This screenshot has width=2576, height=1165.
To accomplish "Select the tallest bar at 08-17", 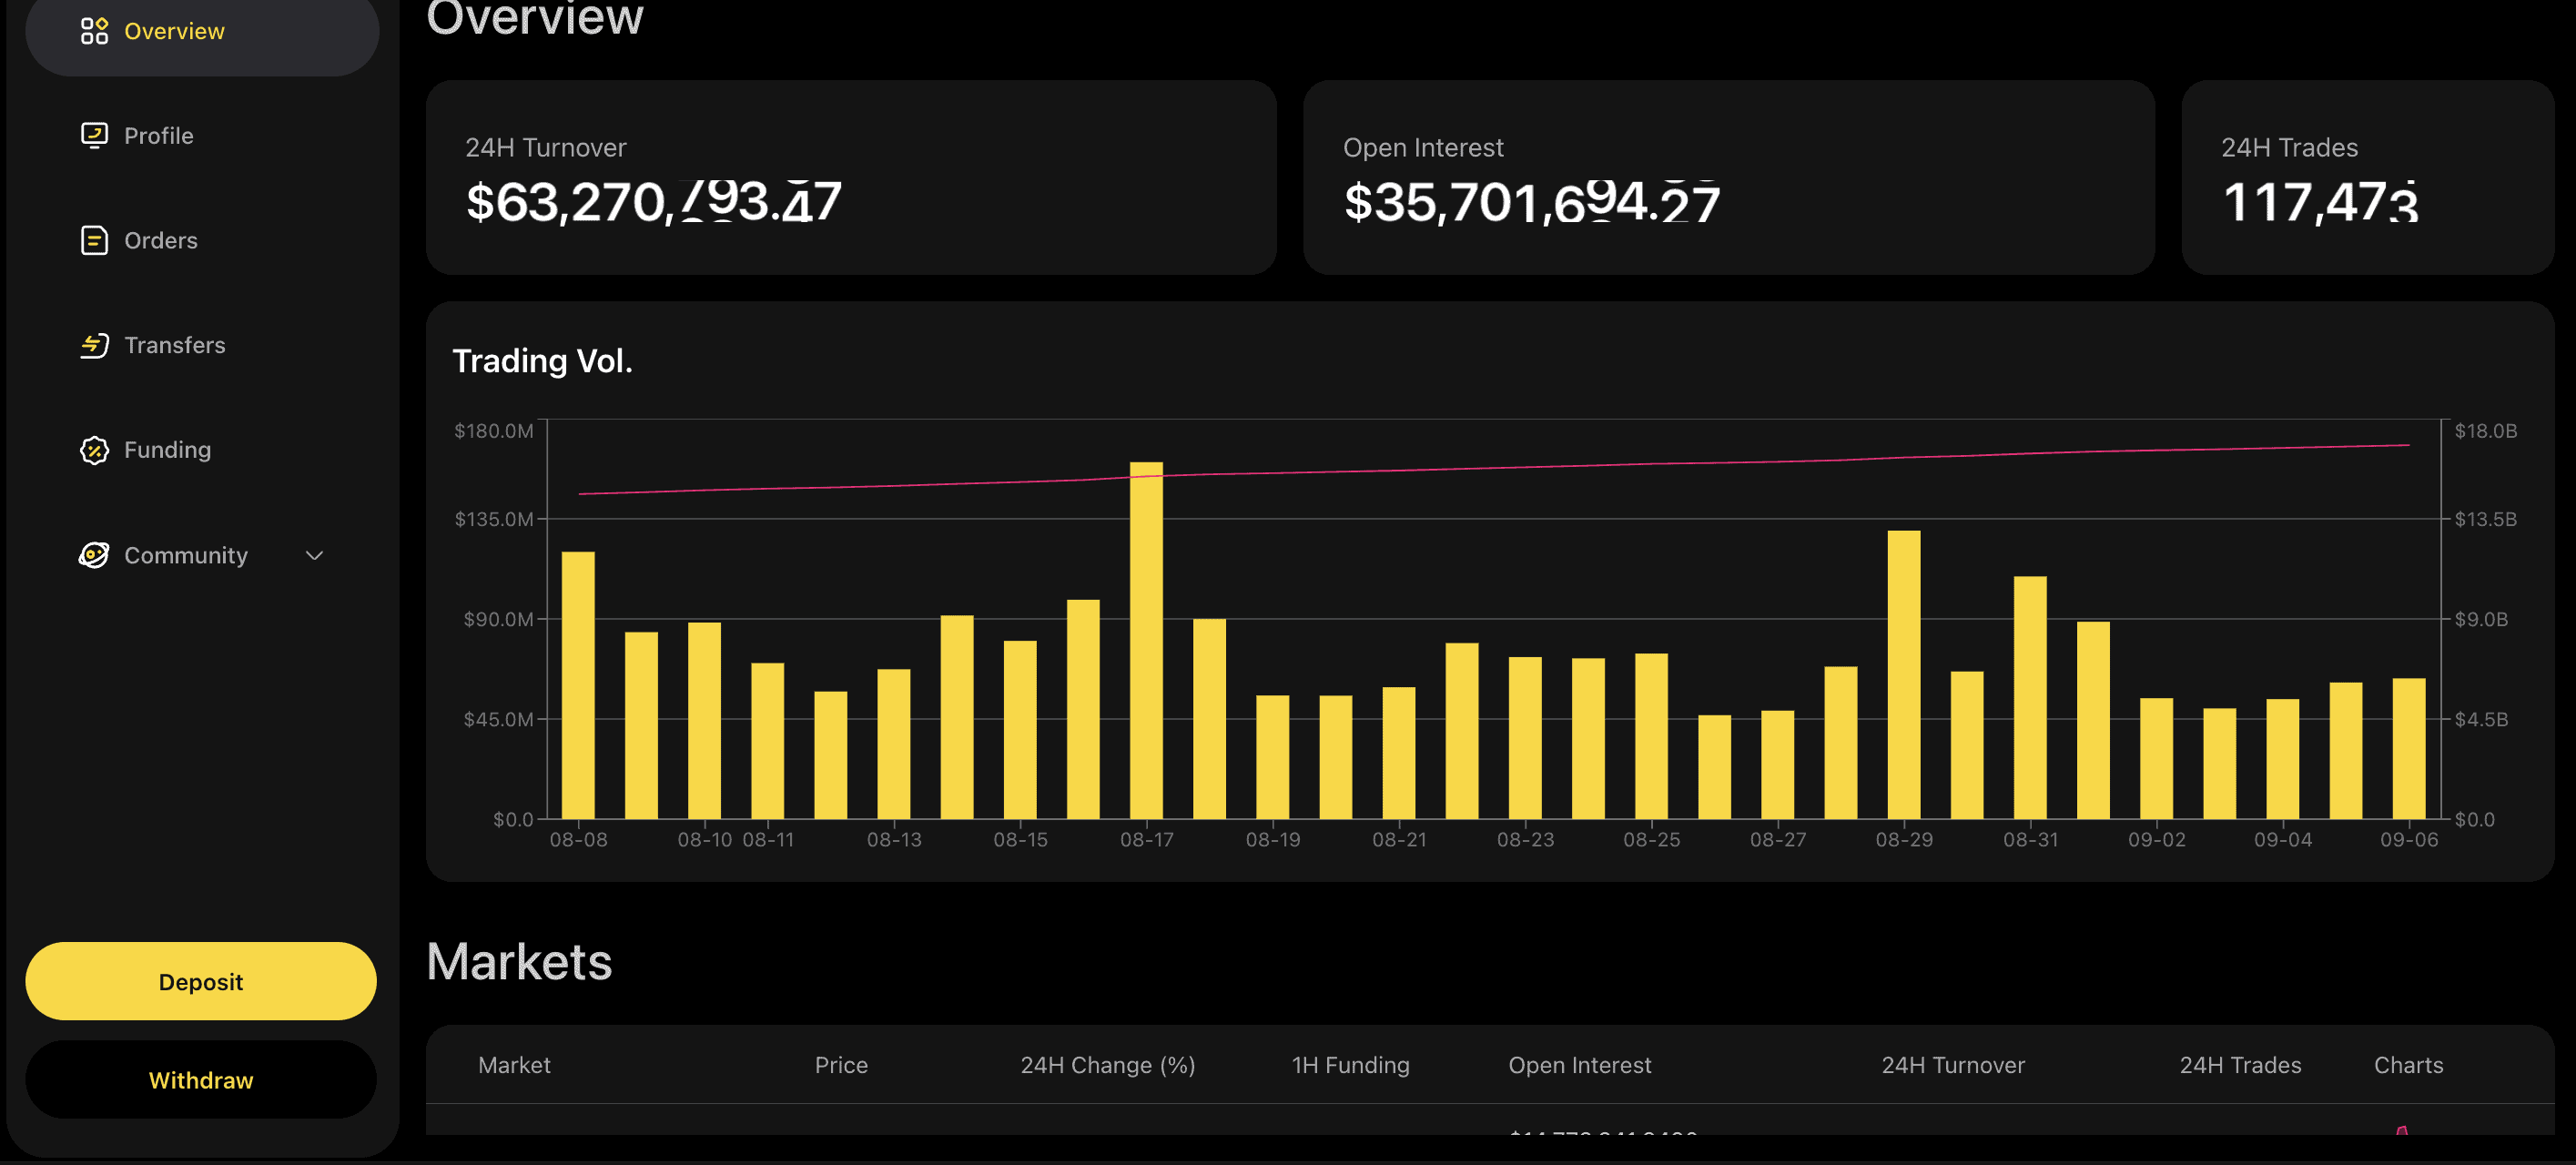I will [x=1146, y=640].
